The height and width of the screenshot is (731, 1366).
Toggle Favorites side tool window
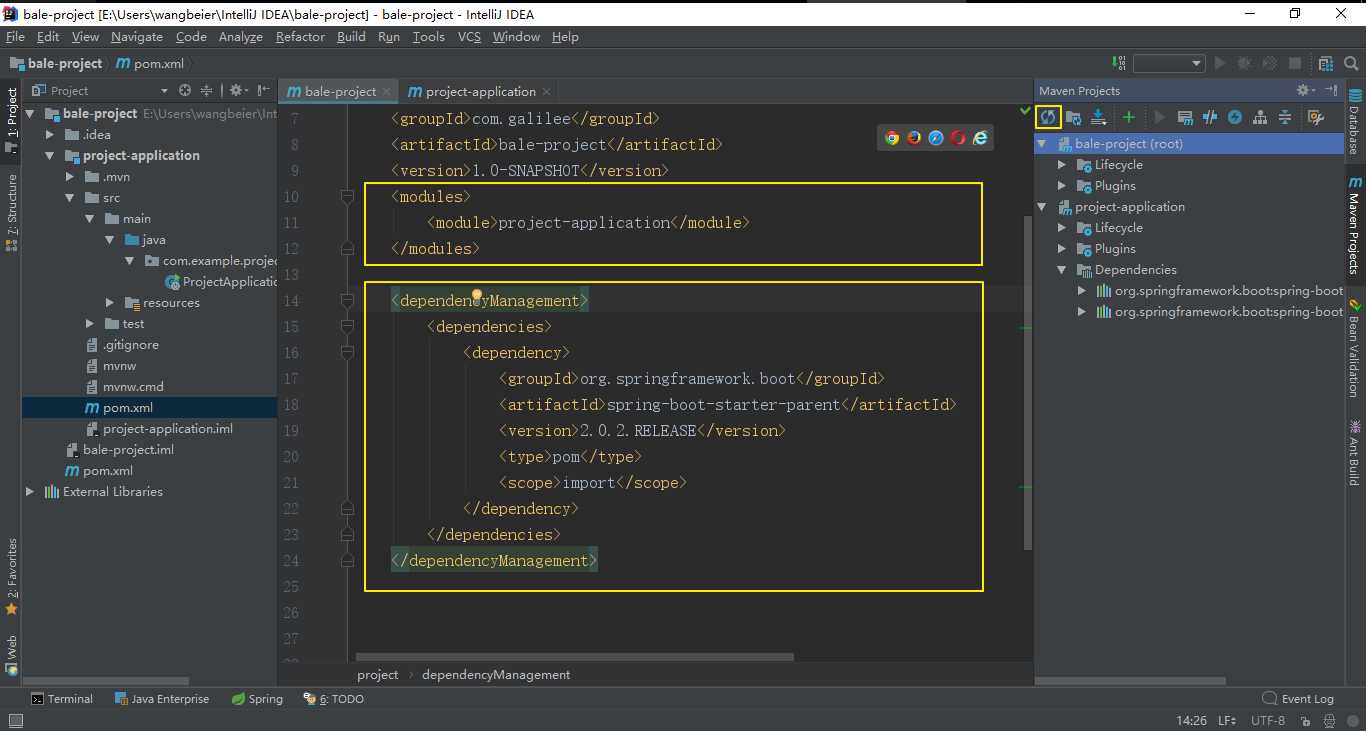click(x=11, y=575)
